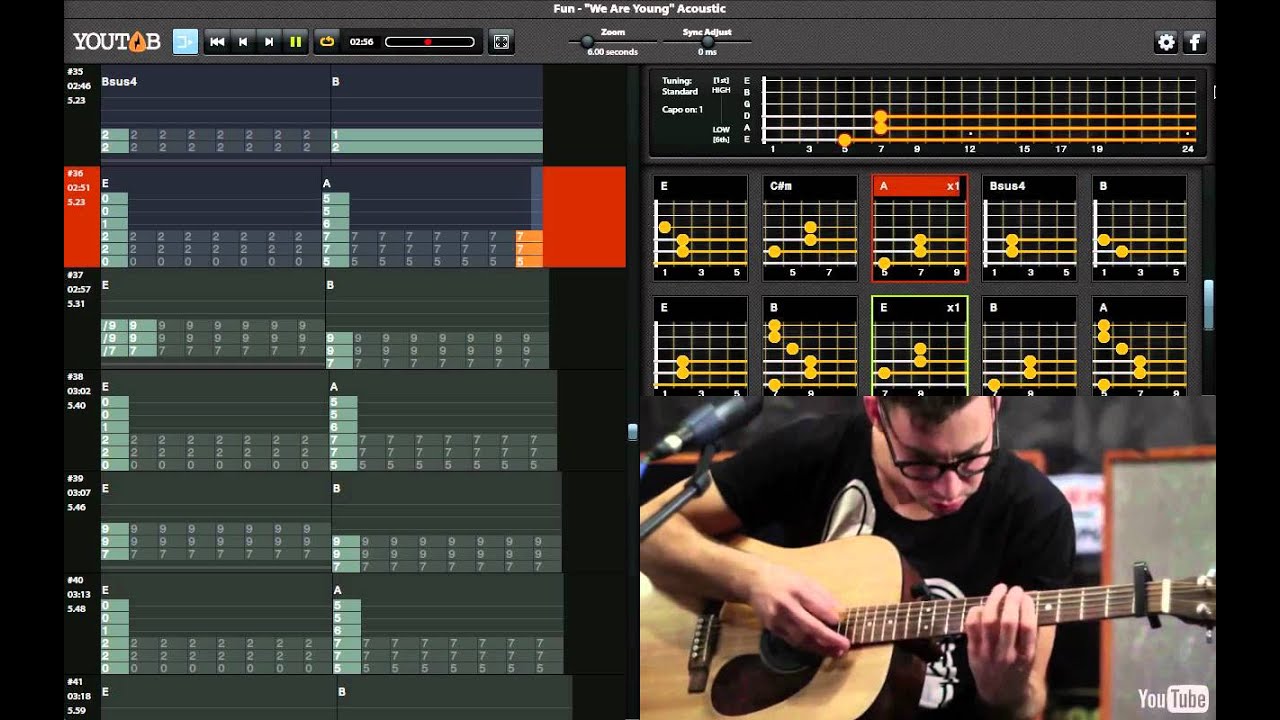This screenshot has width=1280, height=720.
Task: Click the fretboard note at fret 5
Action: coord(845,140)
